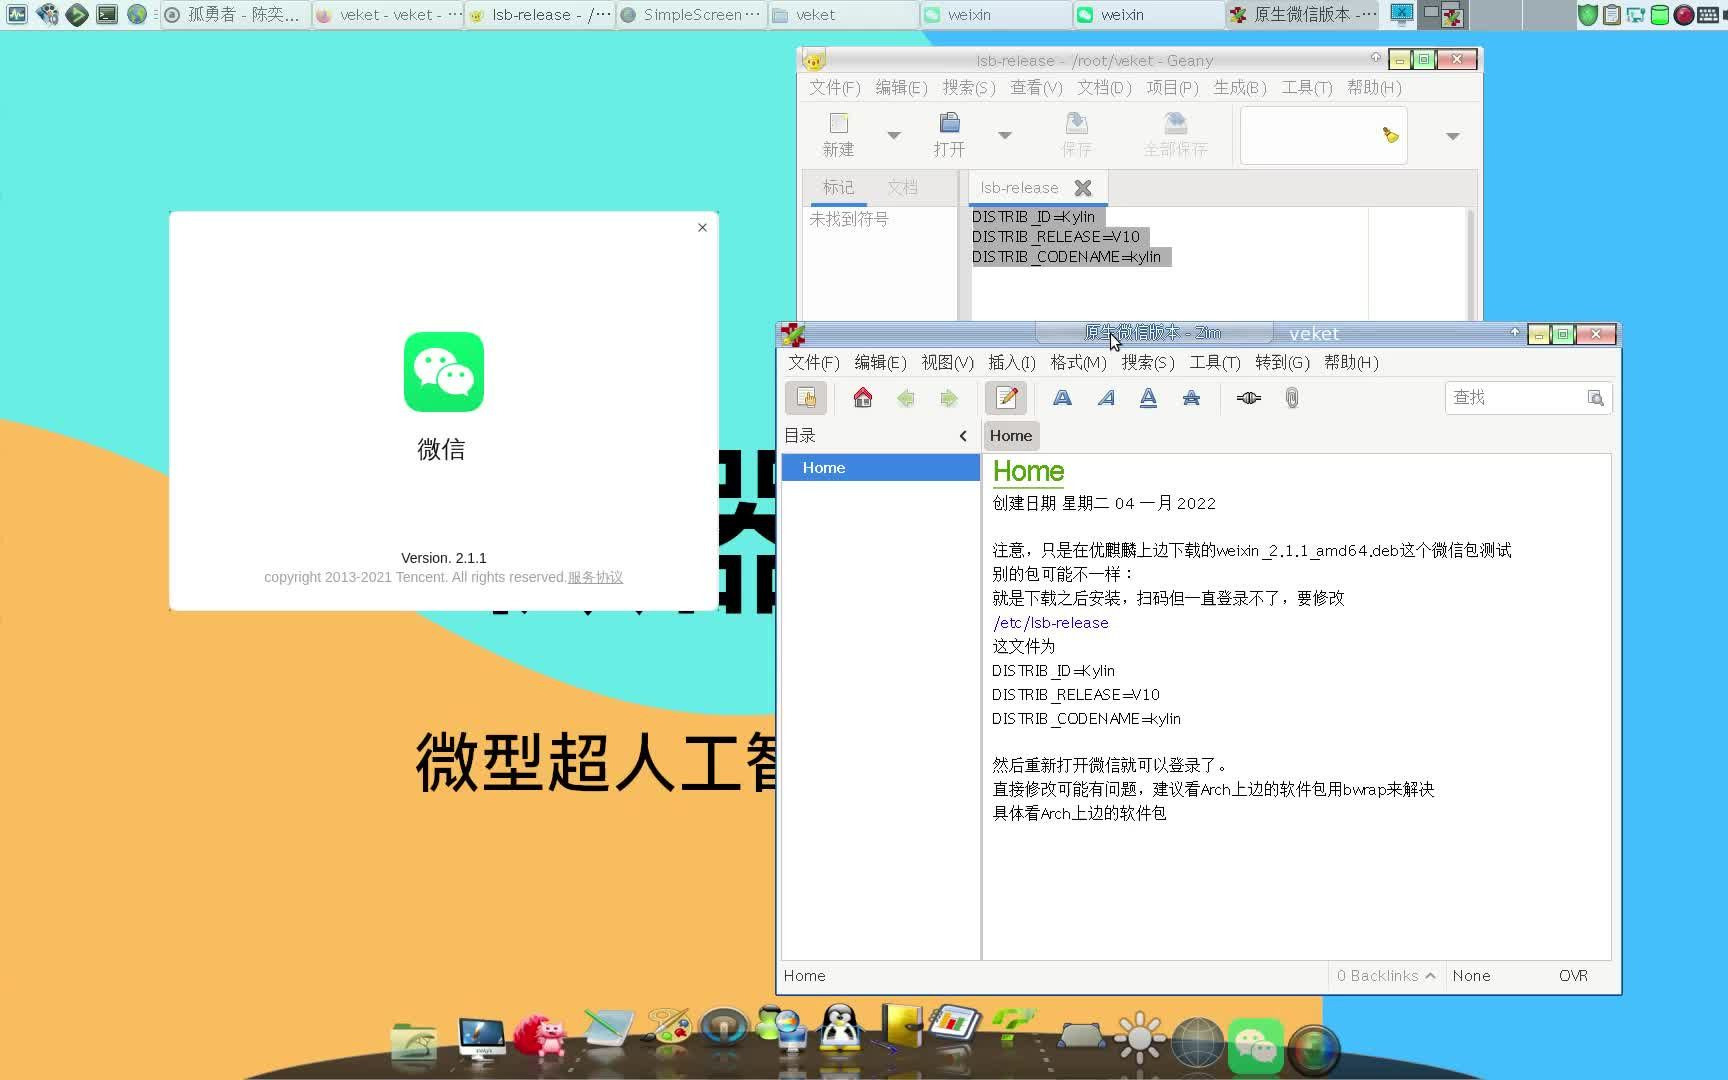Open the /etc/lsb-release link in Zim

point(1050,623)
